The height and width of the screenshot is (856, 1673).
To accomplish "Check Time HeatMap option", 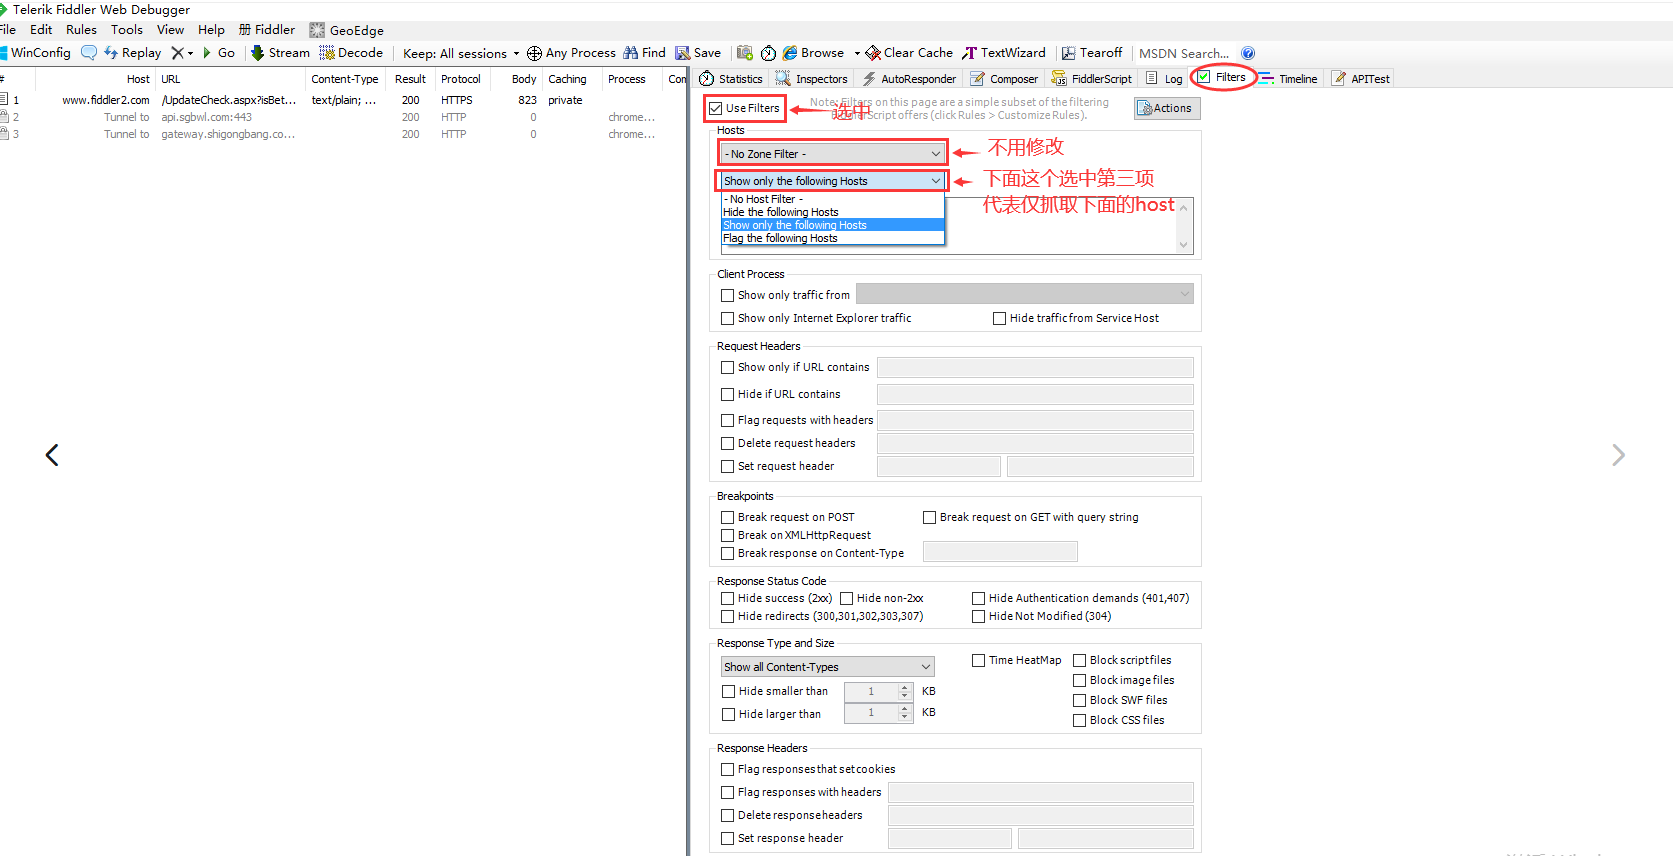I will click(x=979, y=660).
